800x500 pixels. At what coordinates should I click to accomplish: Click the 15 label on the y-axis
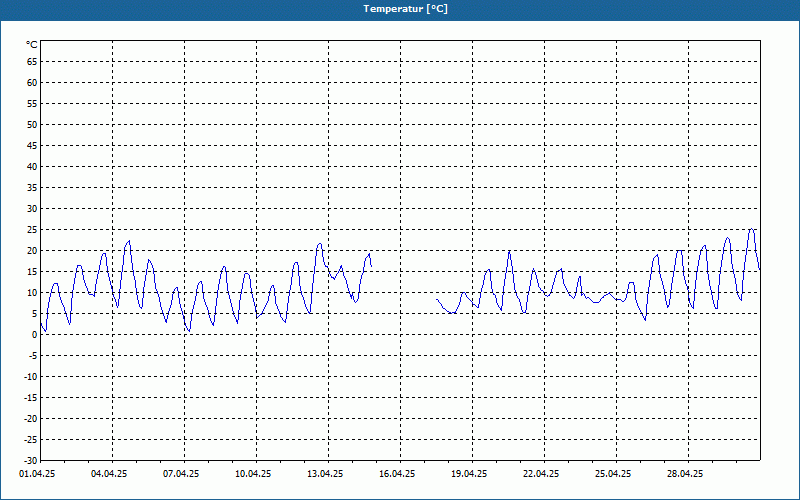point(32,272)
